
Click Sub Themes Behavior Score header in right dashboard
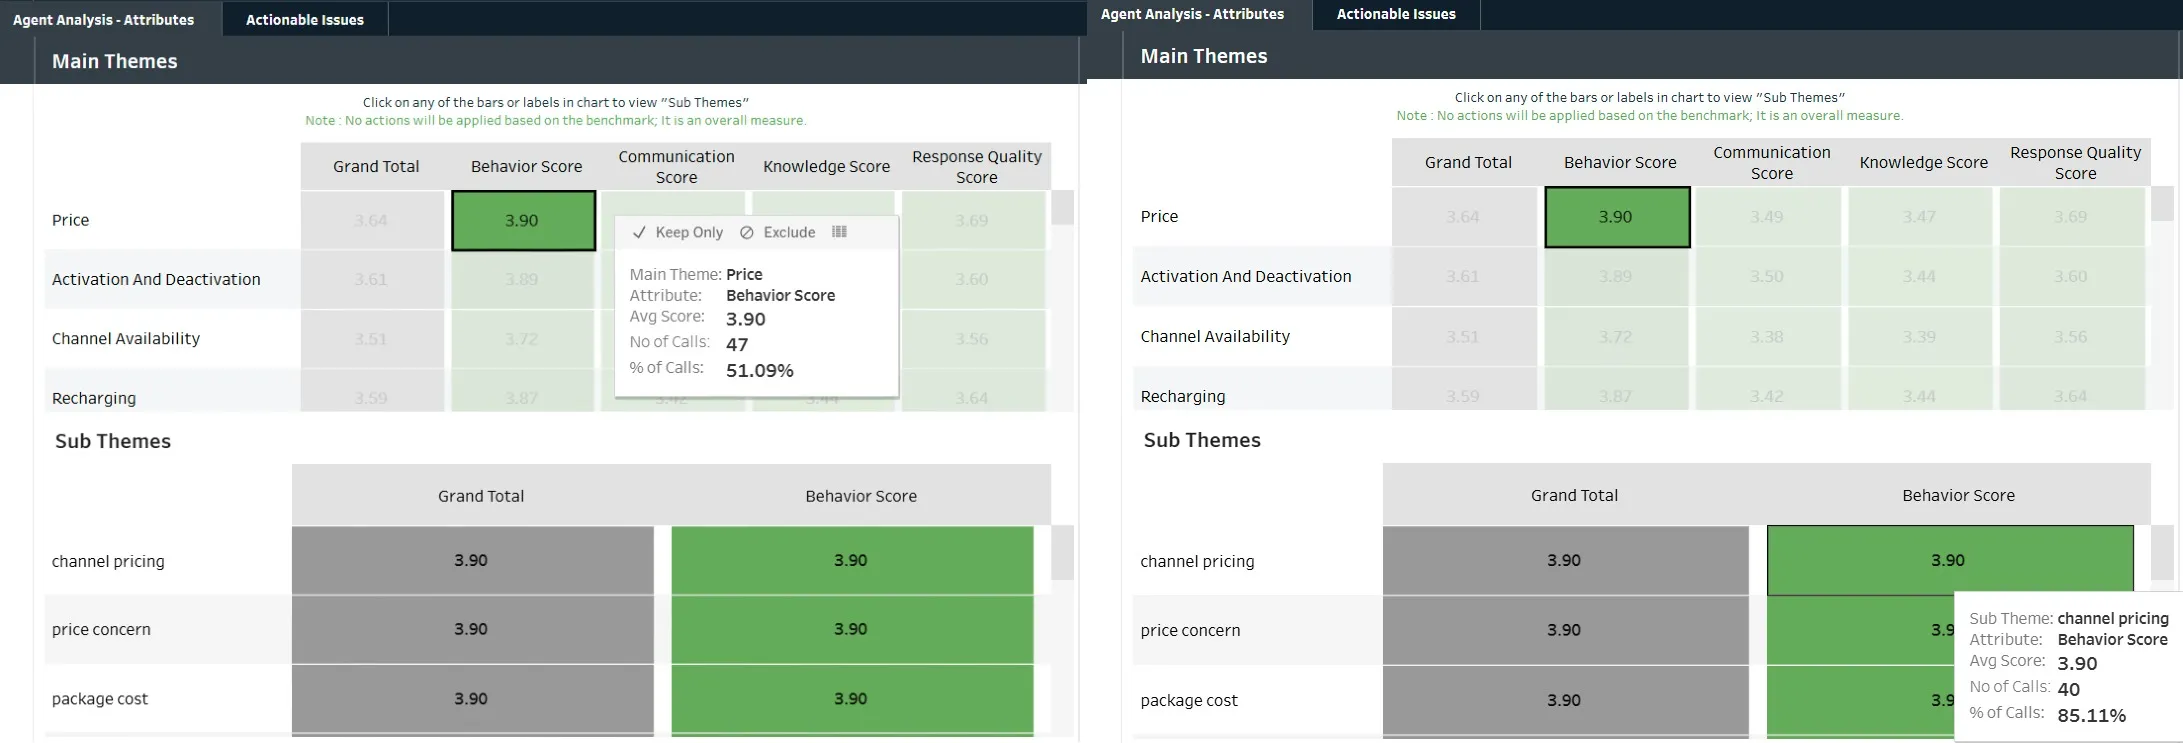coord(1958,495)
